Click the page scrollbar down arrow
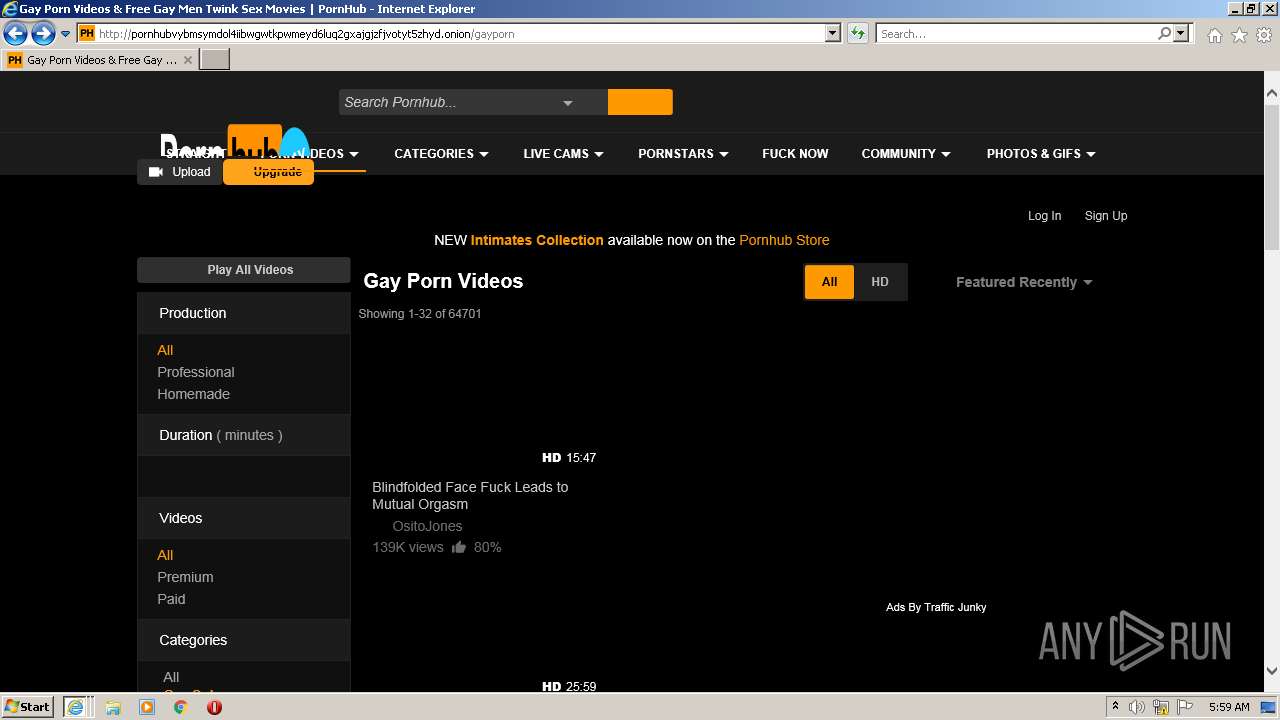Screen dimensions: 1280x720 click(1272, 671)
